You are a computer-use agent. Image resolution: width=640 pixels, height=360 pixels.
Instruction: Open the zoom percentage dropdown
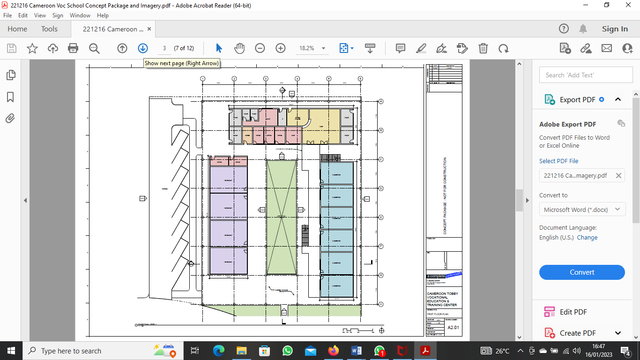point(323,48)
